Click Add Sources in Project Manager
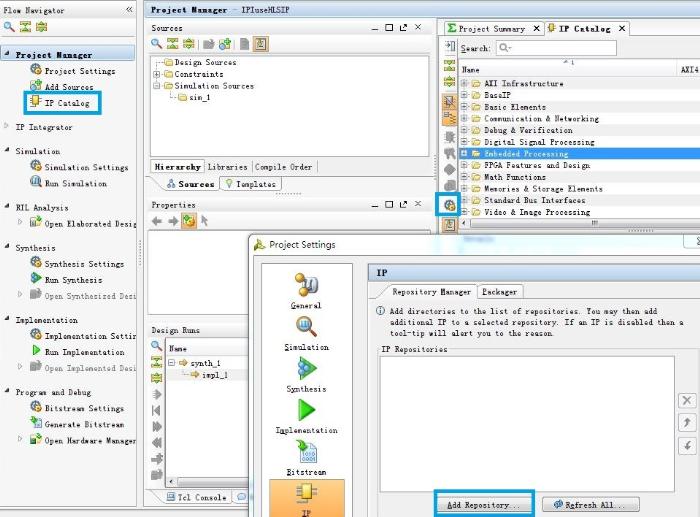The width and height of the screenshot is (700, 517). point(68,87)
